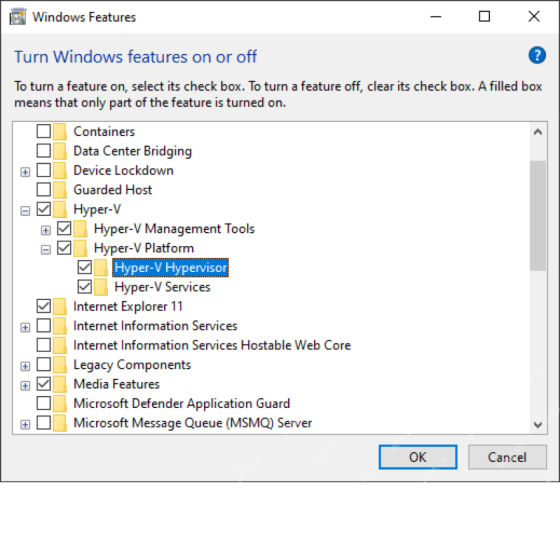Uncheck the top-level Hyper-V checkbox

pos(44,209)
